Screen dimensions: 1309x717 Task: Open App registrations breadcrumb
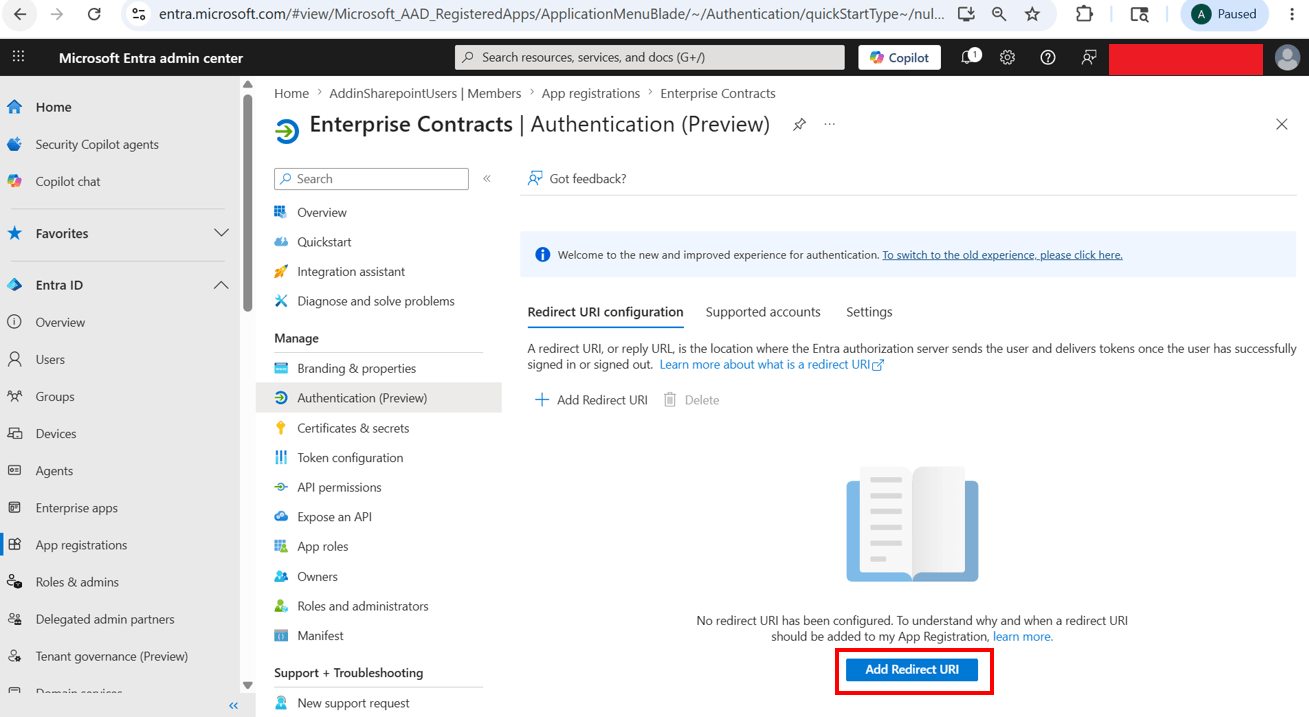[x=590, y=93]
